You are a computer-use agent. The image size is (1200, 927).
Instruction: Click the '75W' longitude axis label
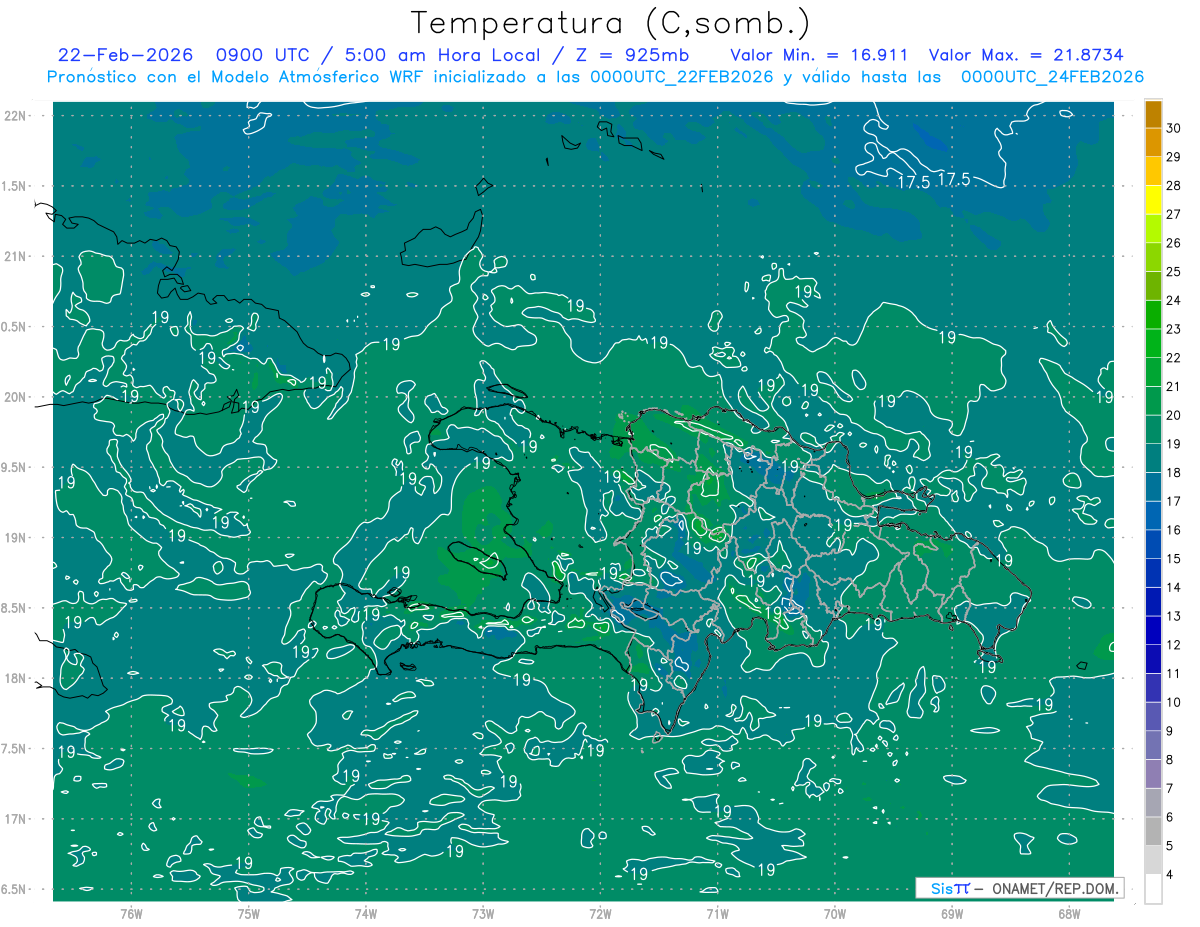click(x=248, y=913)
